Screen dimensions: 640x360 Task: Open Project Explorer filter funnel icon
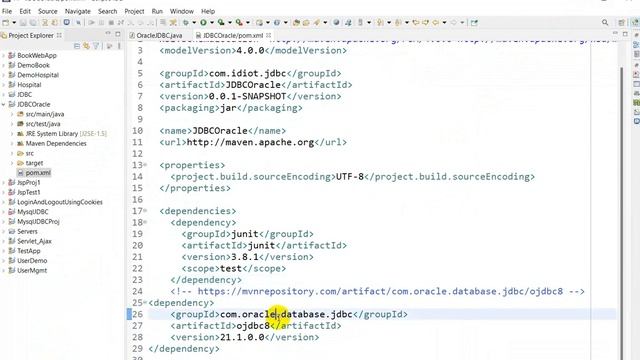[96, 46]
